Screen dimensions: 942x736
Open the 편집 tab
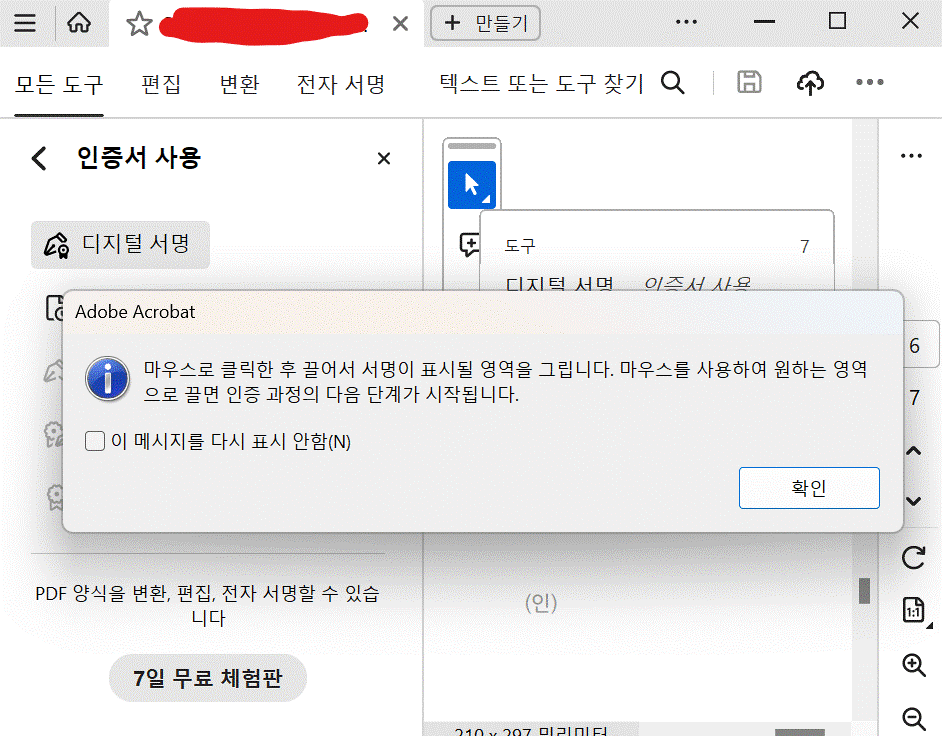point(161,84)
